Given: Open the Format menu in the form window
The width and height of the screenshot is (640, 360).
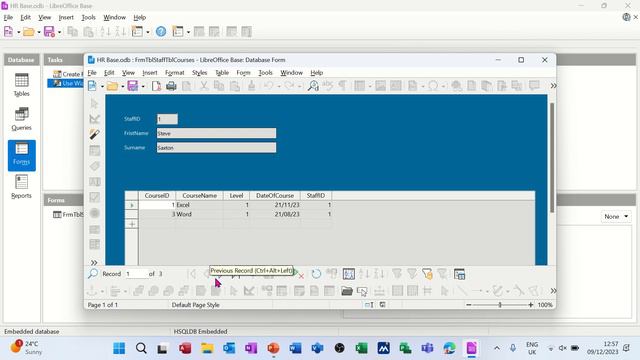Looking at the screenshot, I should (x=175, y=73).
